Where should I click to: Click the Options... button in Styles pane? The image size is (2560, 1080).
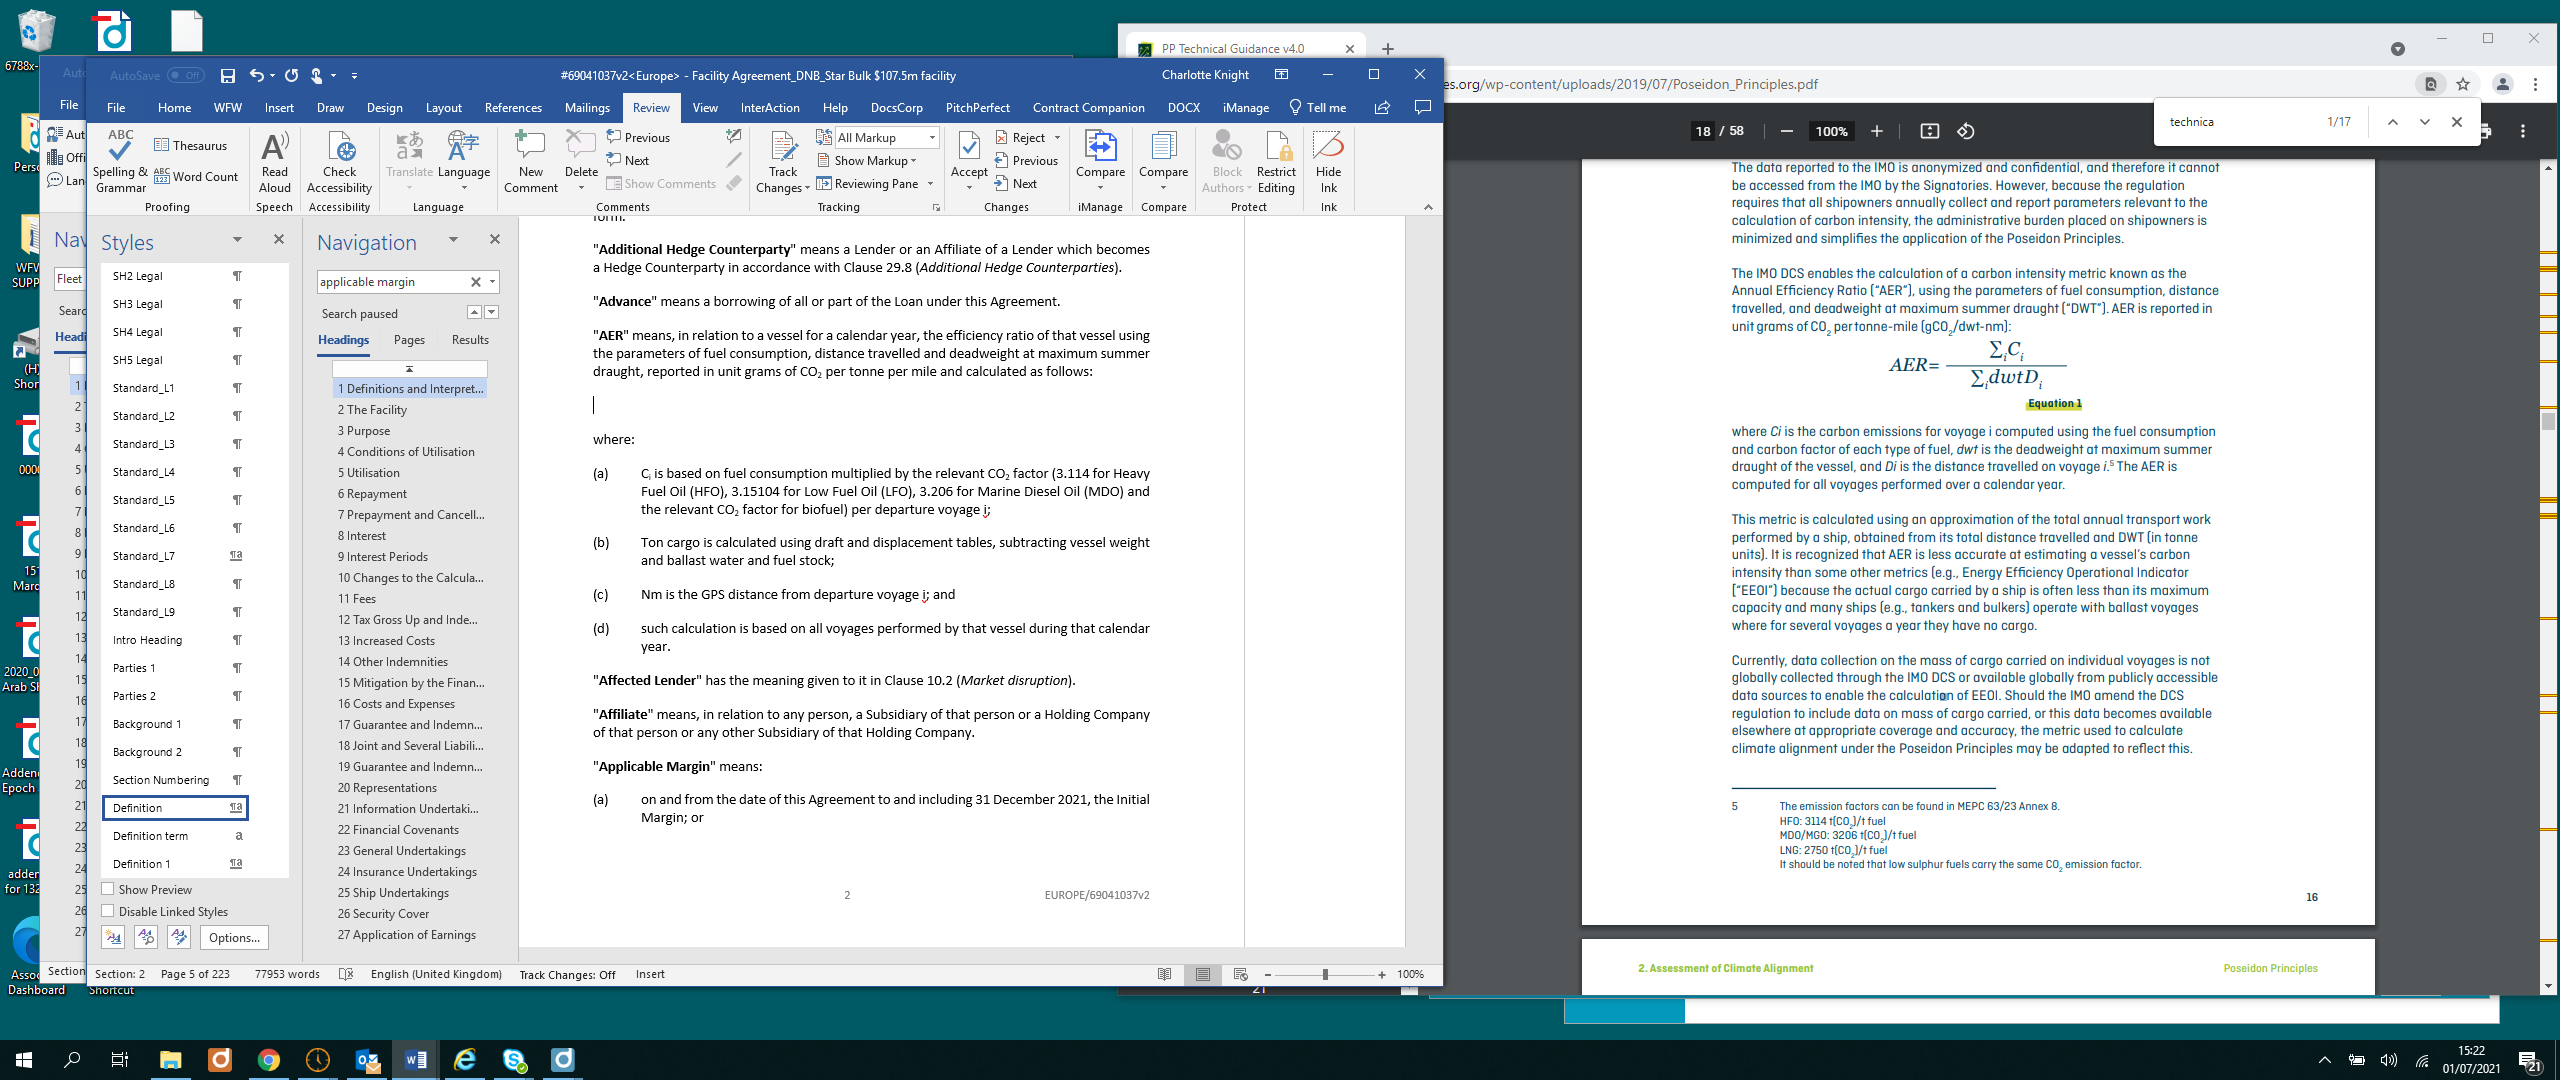pos(234,937)
